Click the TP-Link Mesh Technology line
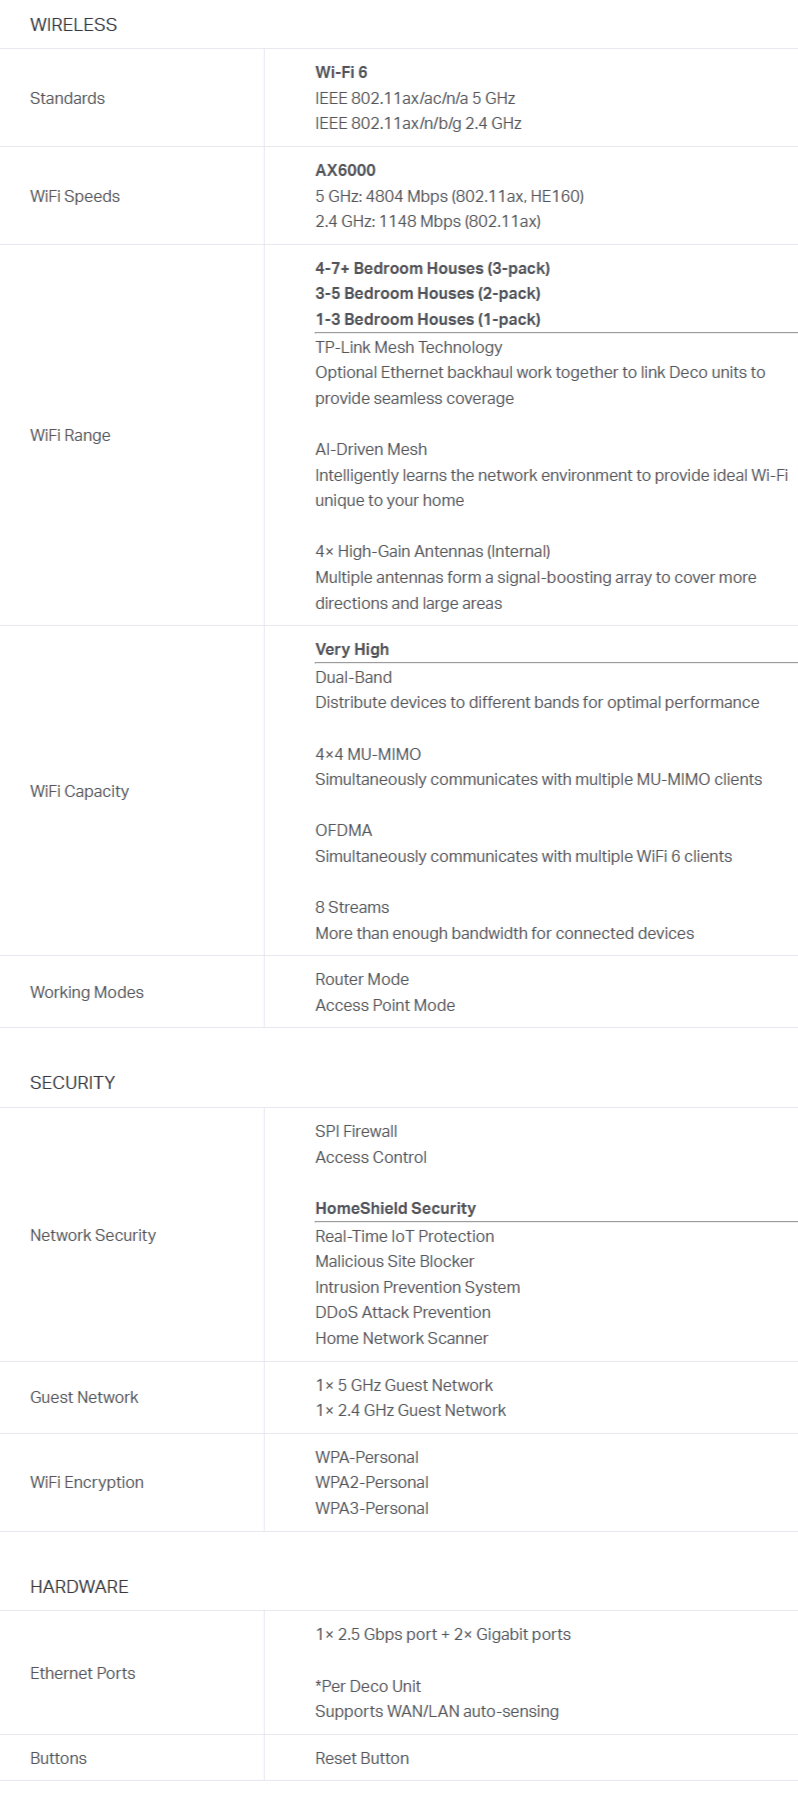This screenshot has width=798, height=1807. pyautogui.click(x=408, y=347)
